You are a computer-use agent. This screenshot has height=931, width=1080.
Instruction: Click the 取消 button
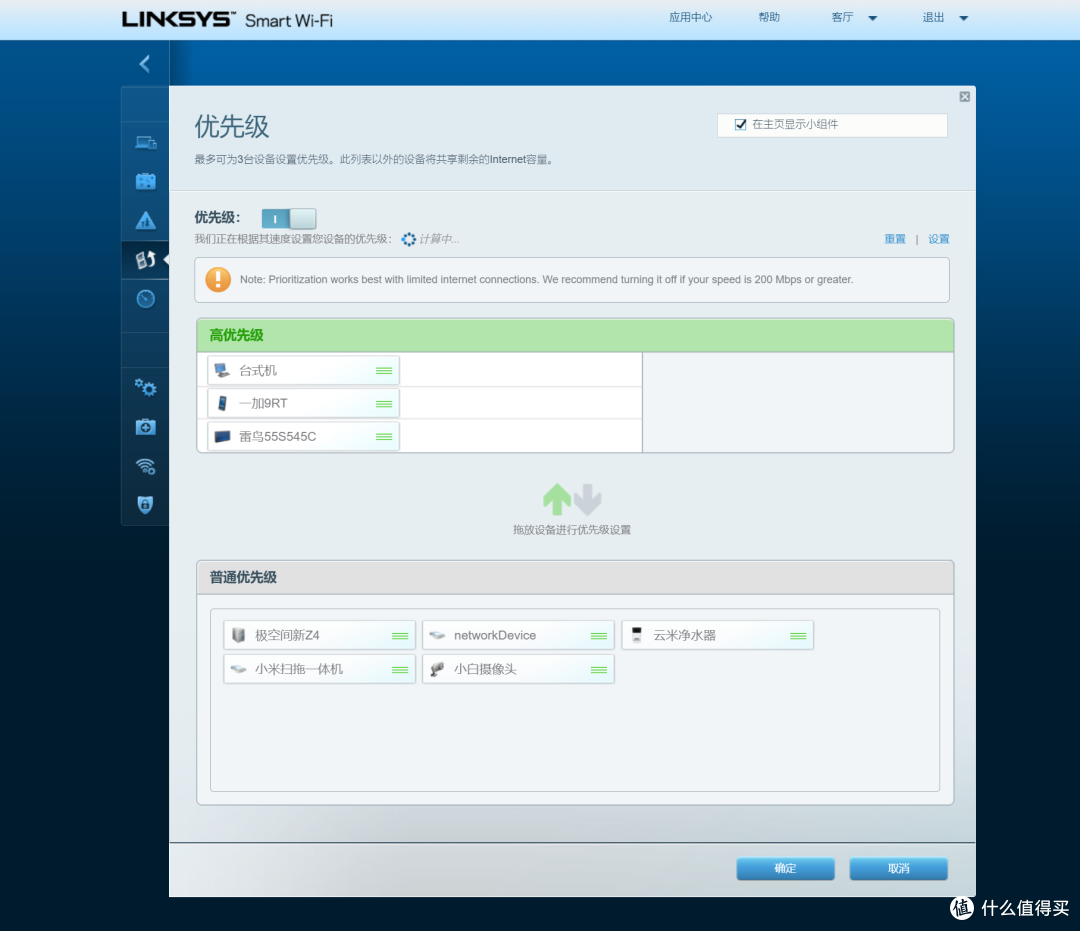(898, 868)
